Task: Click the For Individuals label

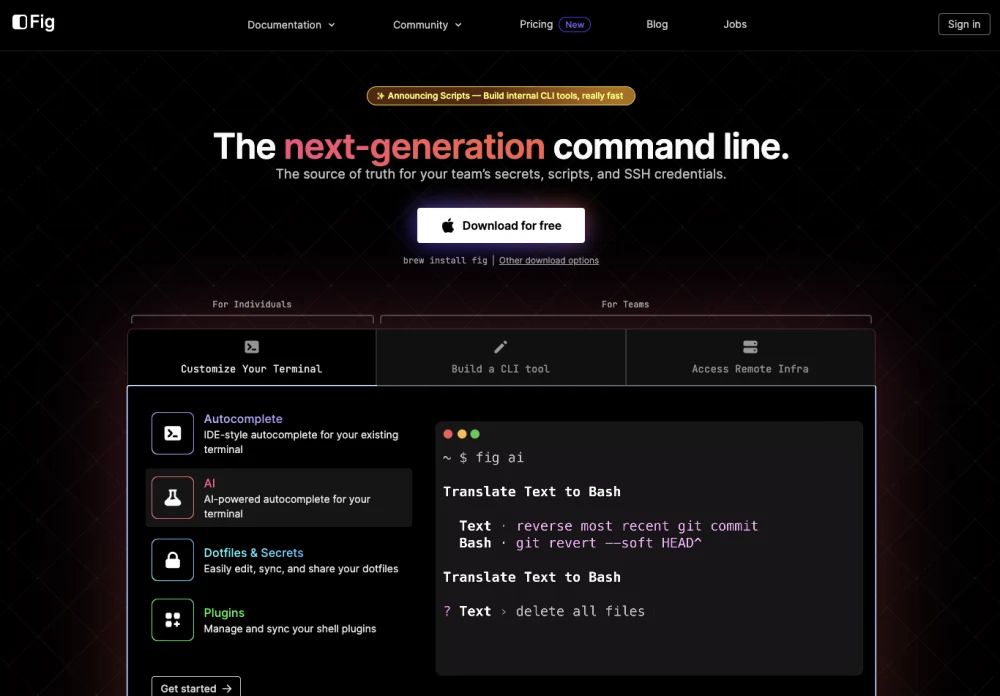Action: [252, 304]
